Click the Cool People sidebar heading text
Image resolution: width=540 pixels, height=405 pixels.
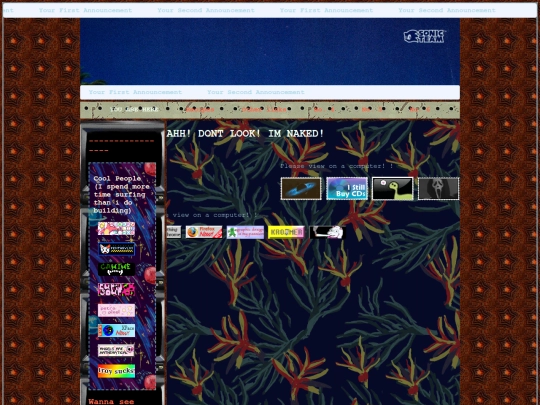pos(122,195)
